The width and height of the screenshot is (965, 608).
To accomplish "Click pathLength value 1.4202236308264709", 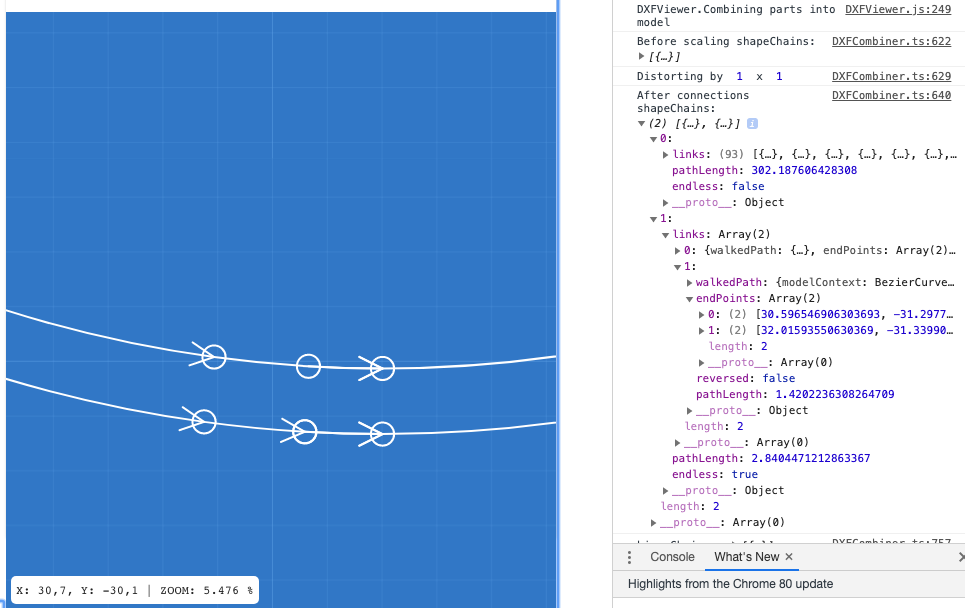I will pyautogui.click(x=835, y=394).
